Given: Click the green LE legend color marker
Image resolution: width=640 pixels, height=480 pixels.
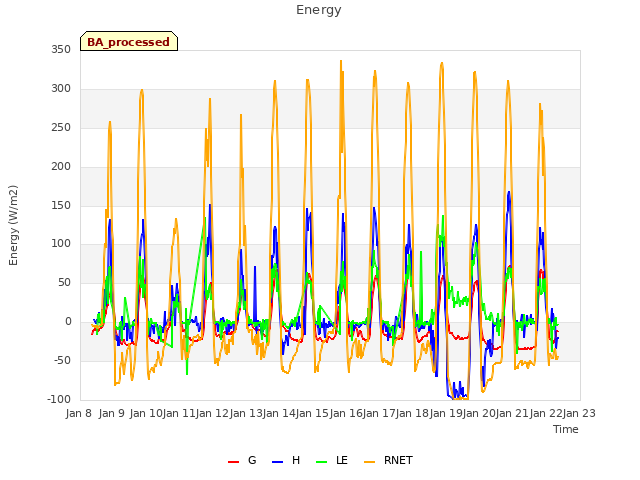Looking at the screenshot, I should tap(322, 462).
